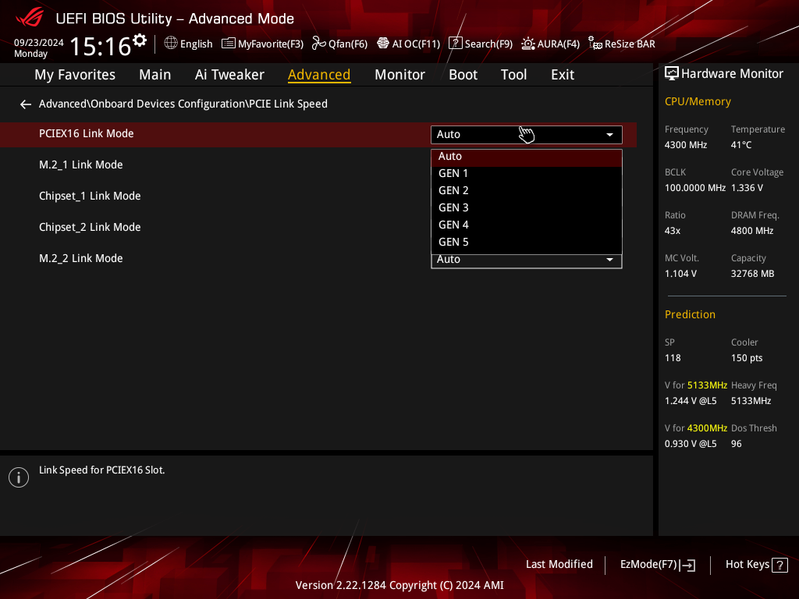The height and width of the screenshot is (599, 799).
Task: Click the 15:16 clock display
Action: coord(100,46)
